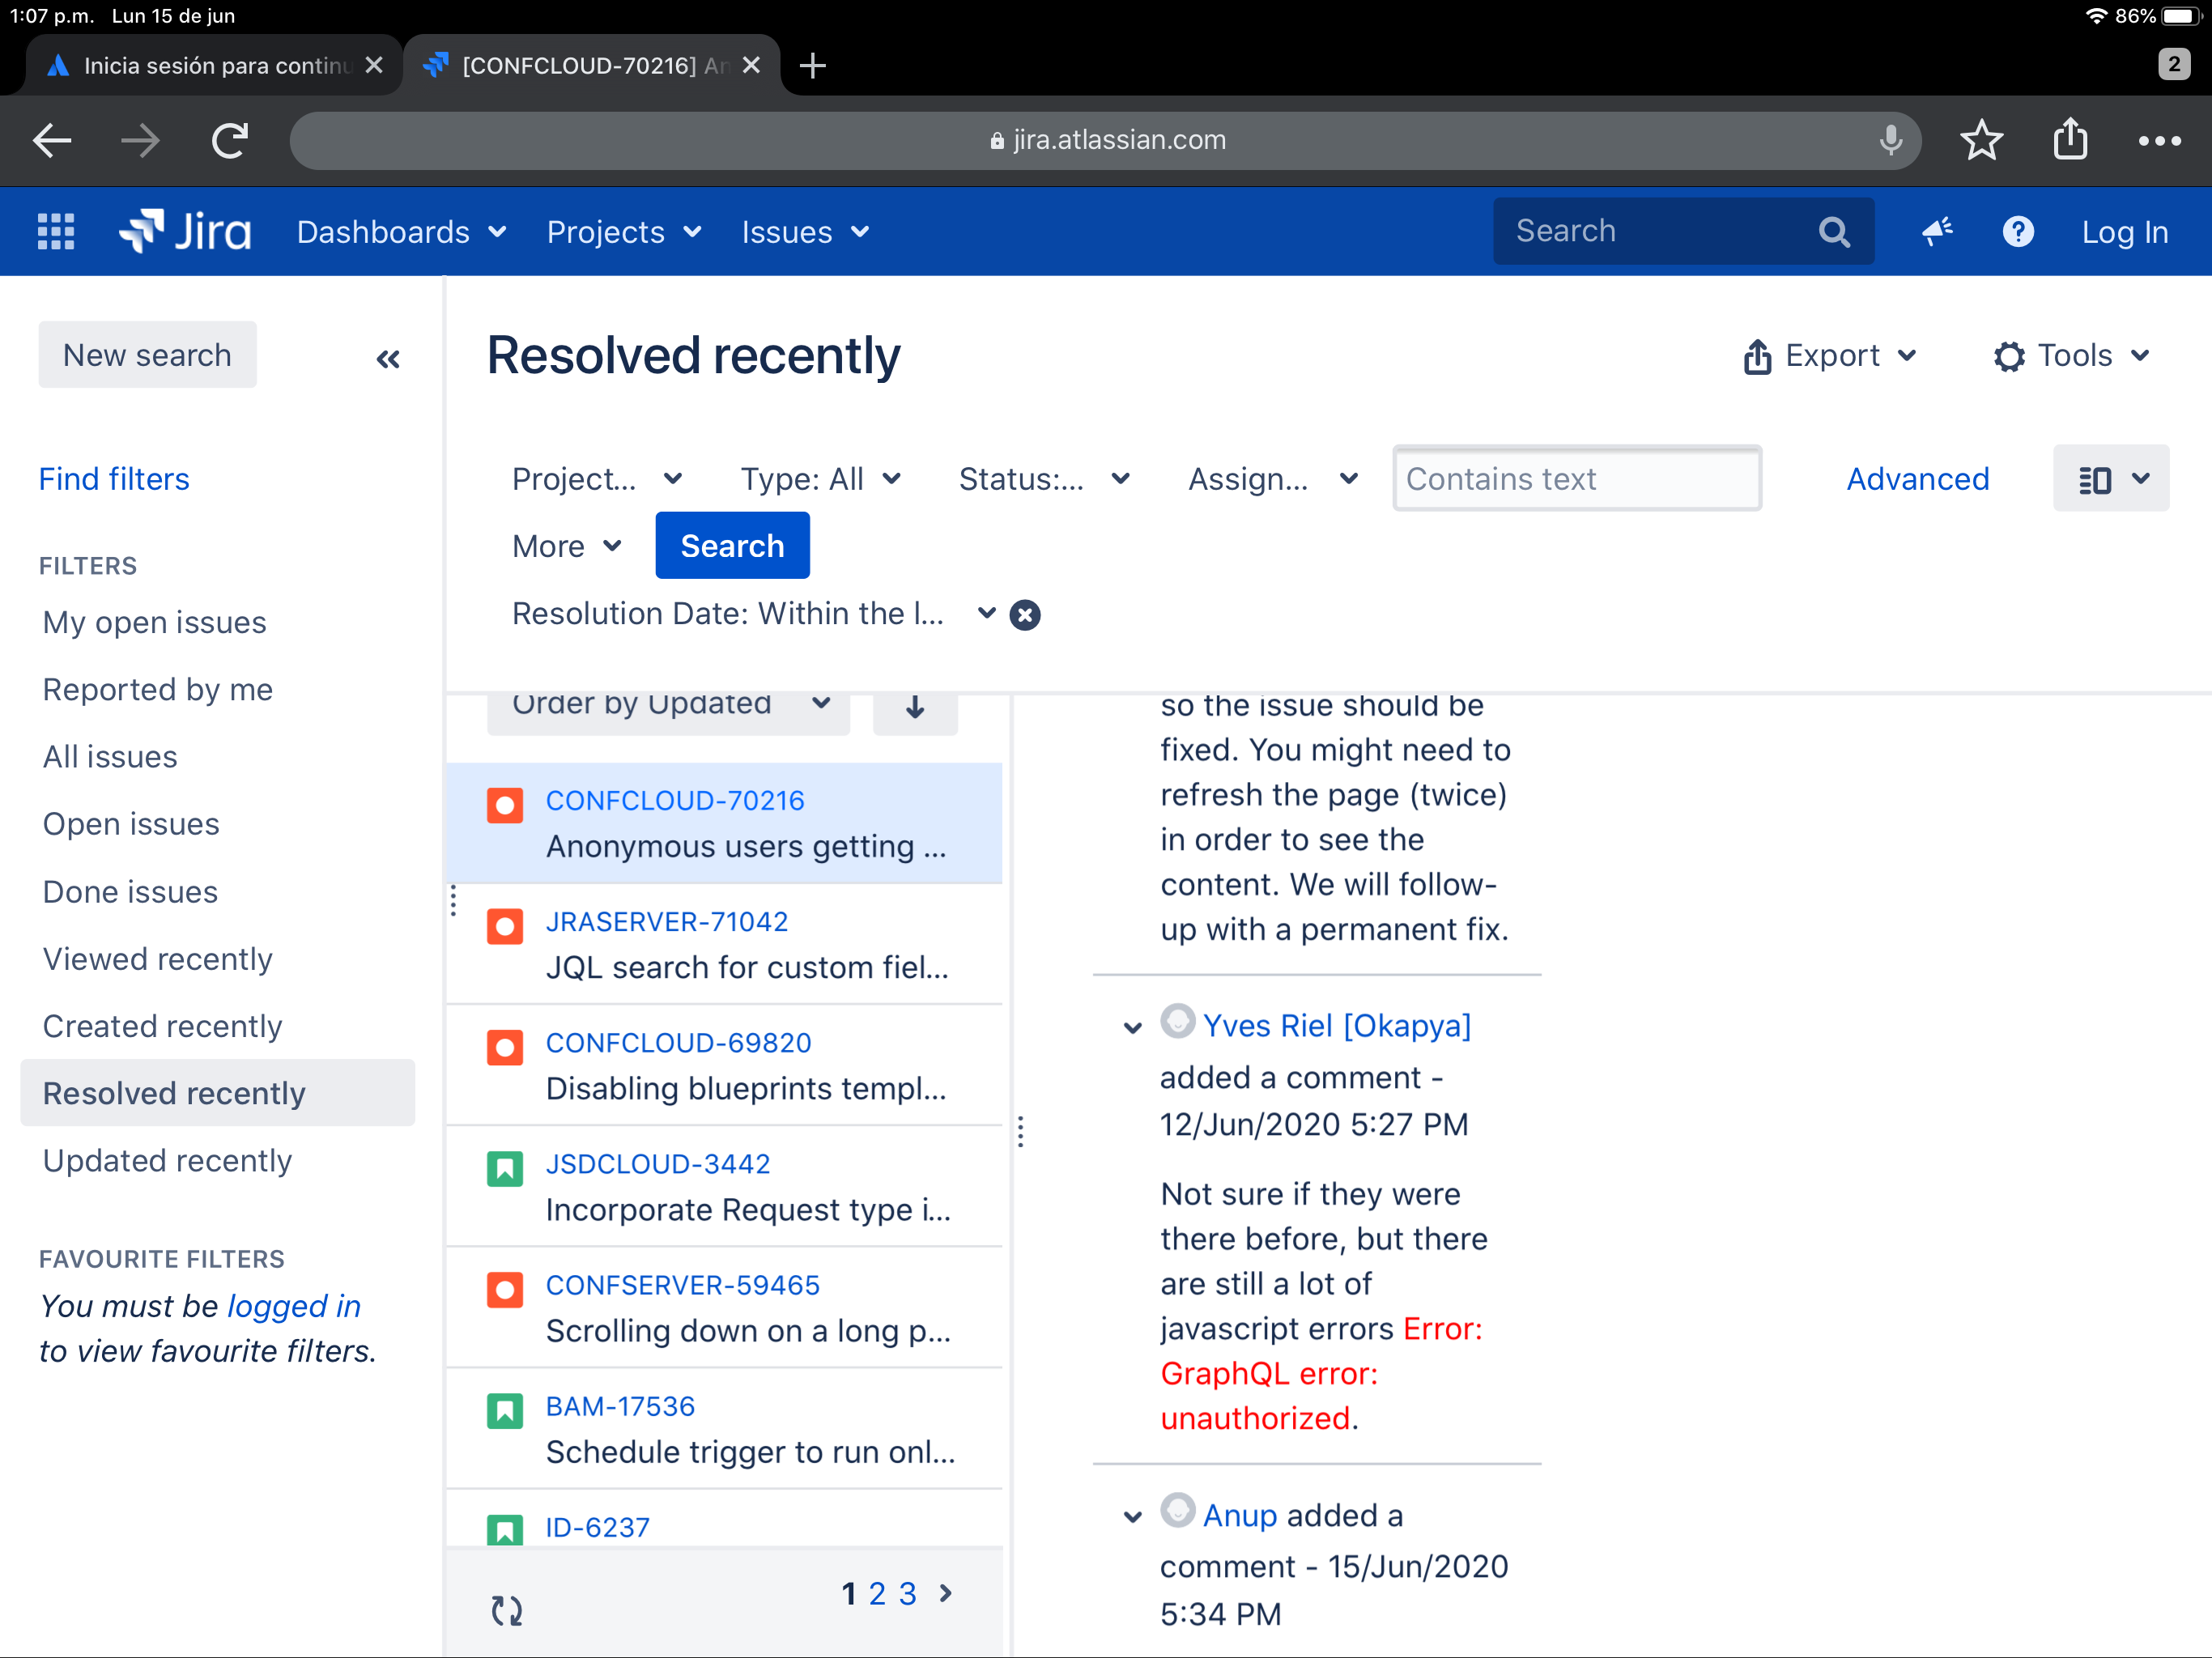Collapse the filters sidebar with the double chevron
2212x1658 pixels.
coord(388,358)
